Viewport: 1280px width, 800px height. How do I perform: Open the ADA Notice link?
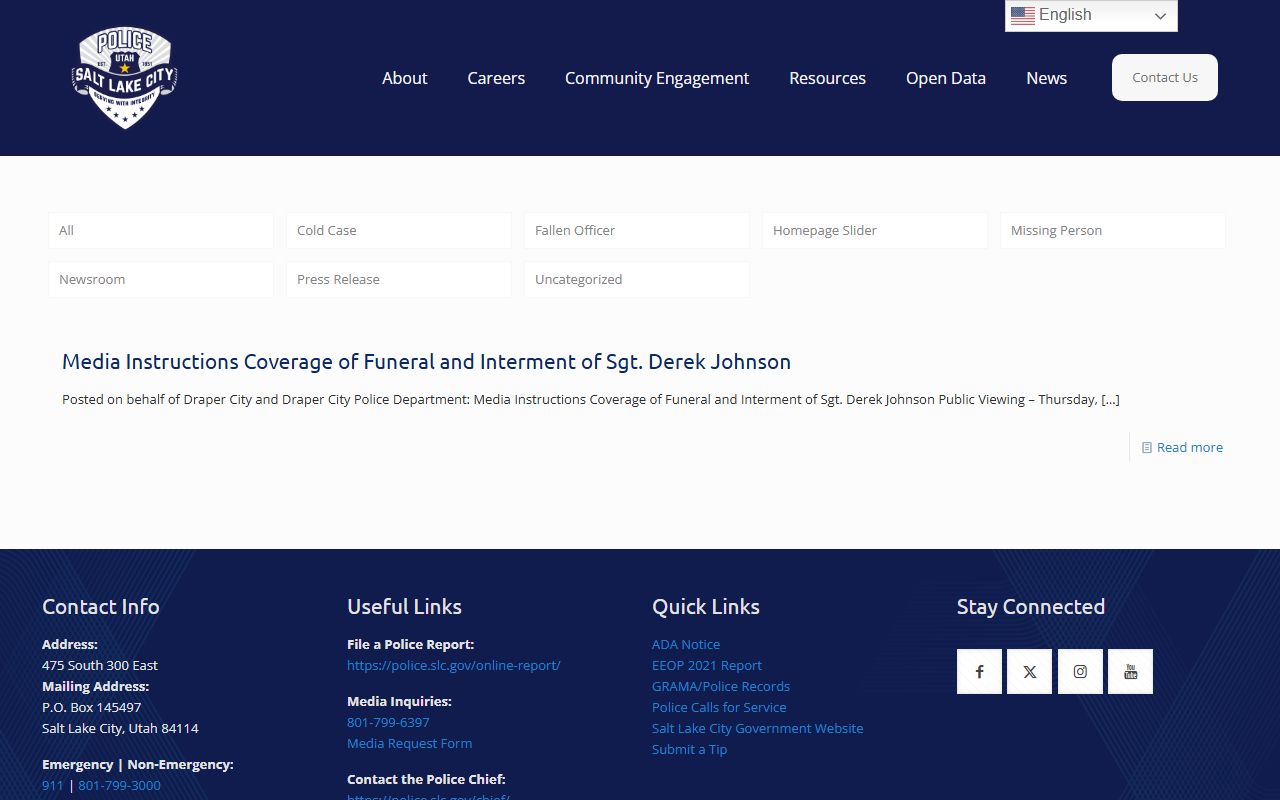coord(686,644)
